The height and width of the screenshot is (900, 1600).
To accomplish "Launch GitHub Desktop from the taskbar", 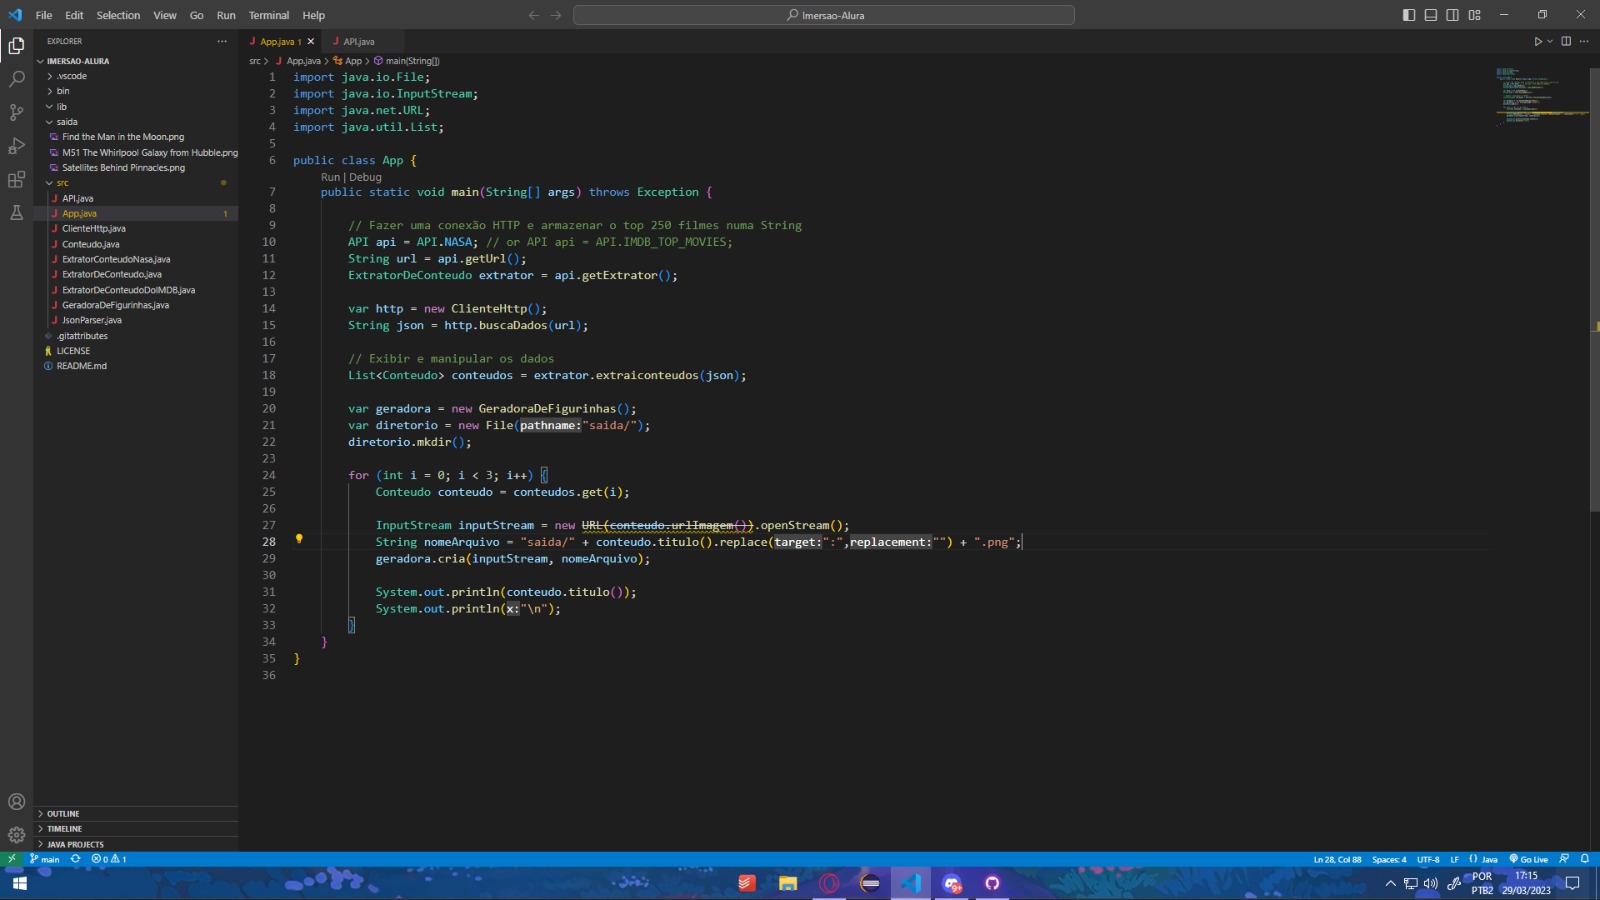I will [x=992, y=884].
